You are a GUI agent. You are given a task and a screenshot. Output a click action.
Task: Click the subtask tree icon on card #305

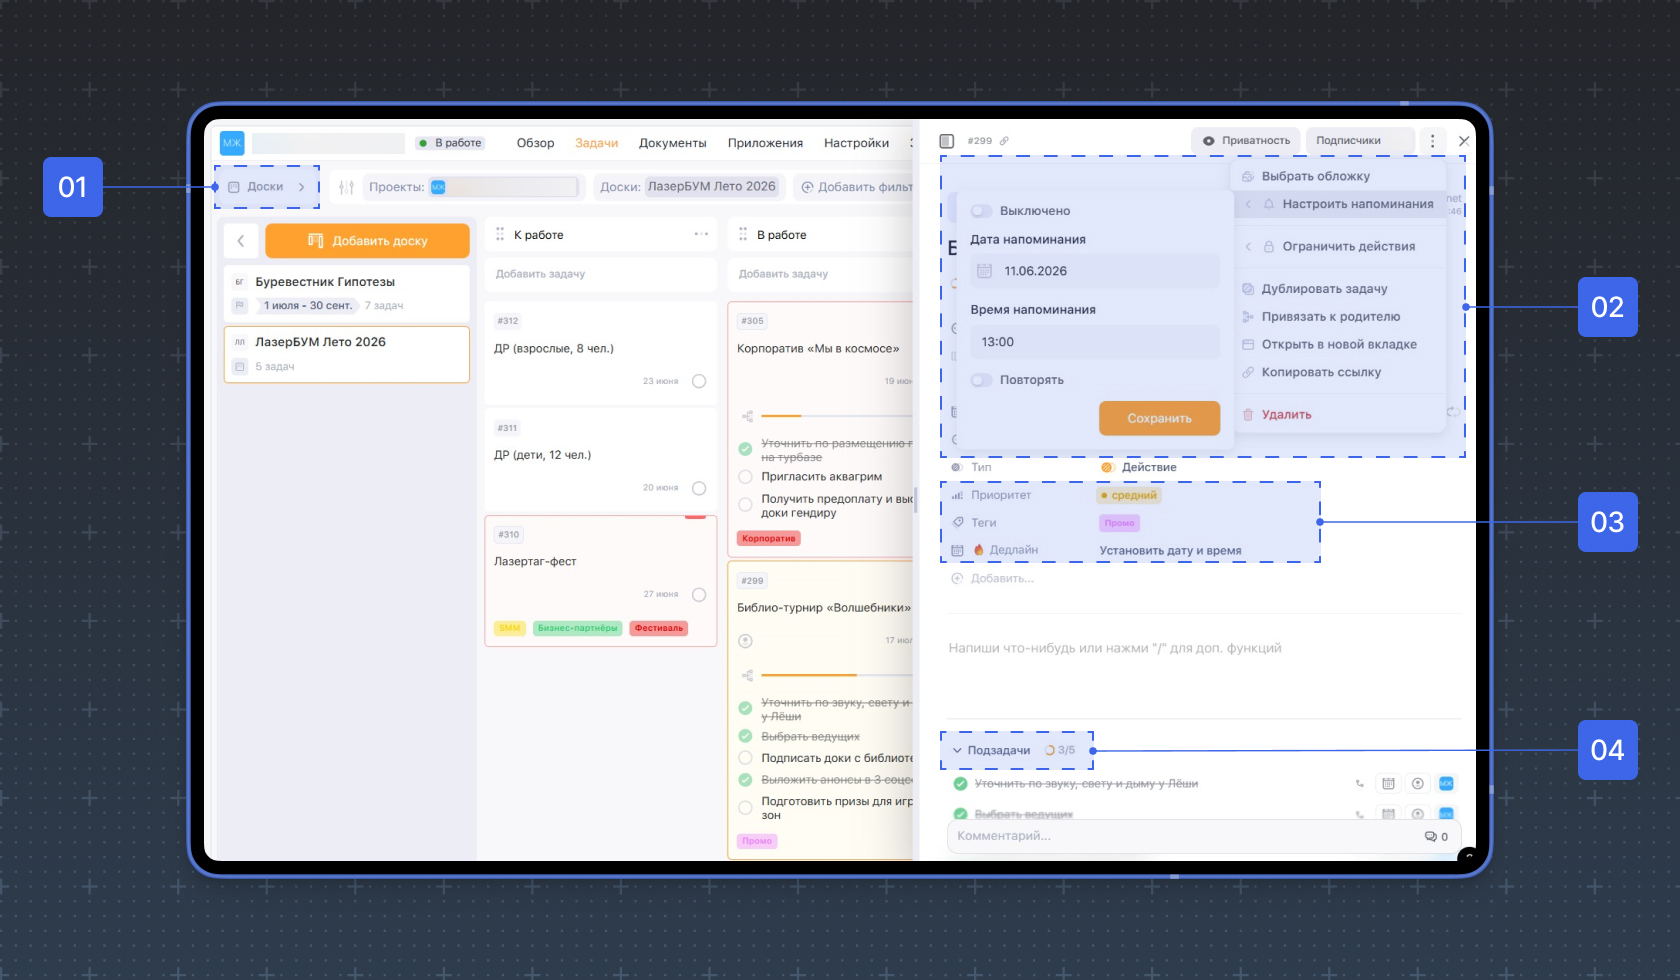click(x=747, y=416)
